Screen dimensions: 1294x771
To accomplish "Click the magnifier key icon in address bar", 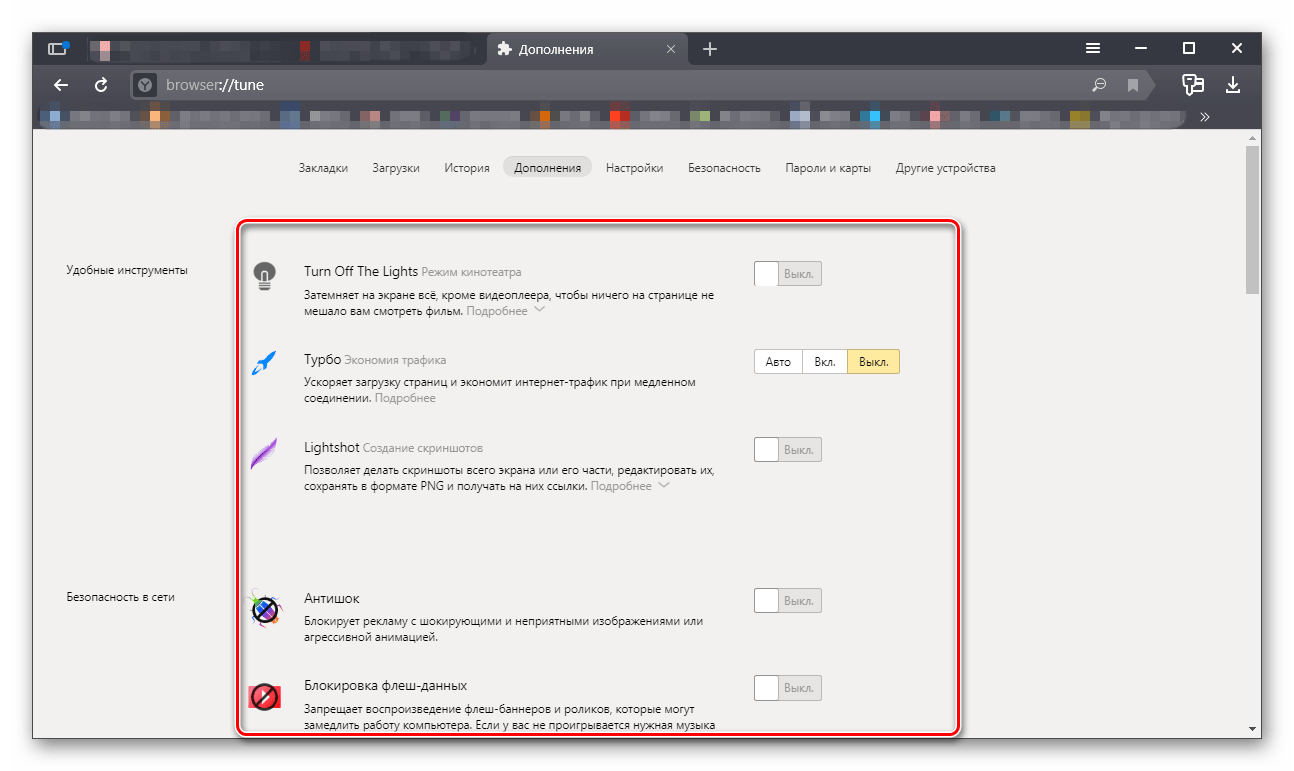I will (x=1099, y=85).
